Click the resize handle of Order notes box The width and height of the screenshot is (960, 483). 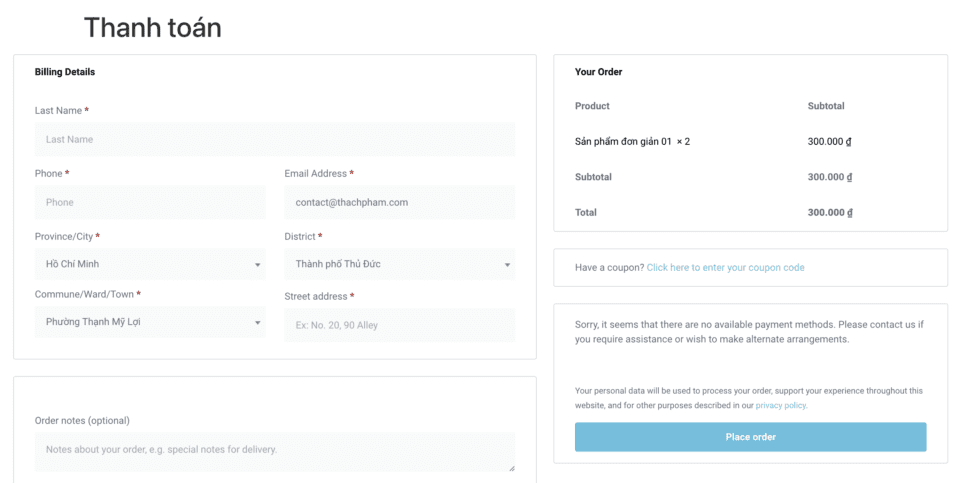point(511,467)
